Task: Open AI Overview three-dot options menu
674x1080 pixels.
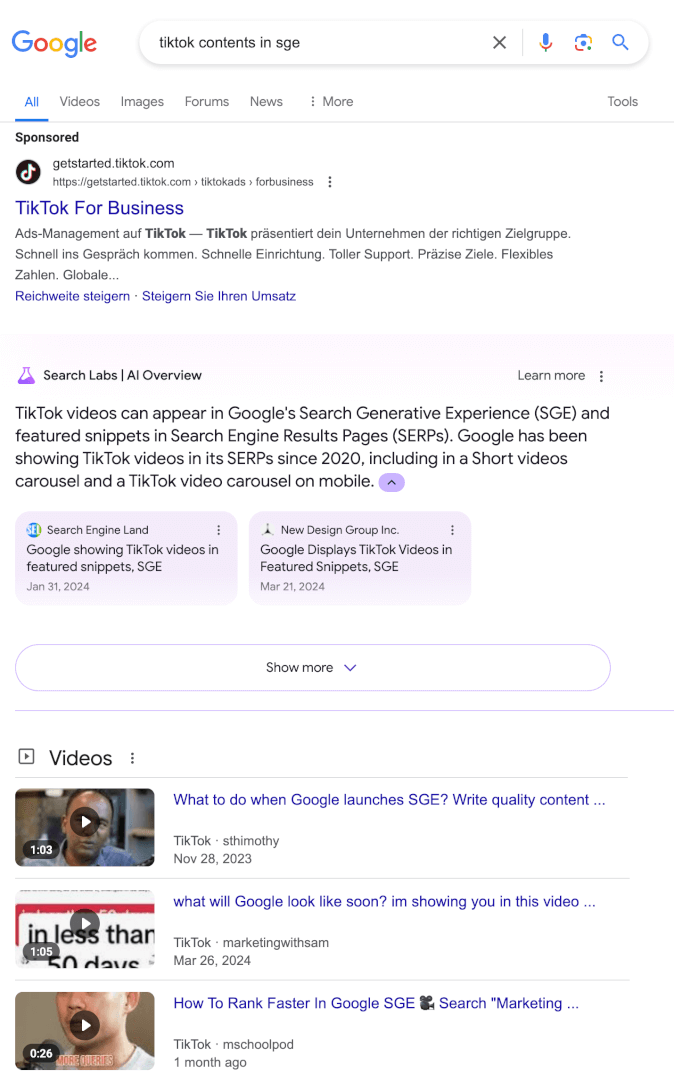Action: (601, 376)
